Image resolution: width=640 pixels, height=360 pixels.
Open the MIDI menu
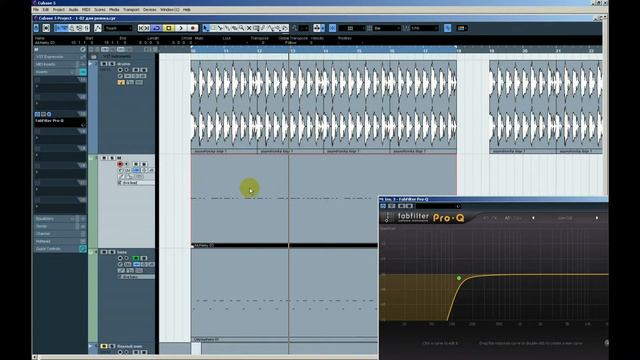pyautogui.click(x=86, y=9)
